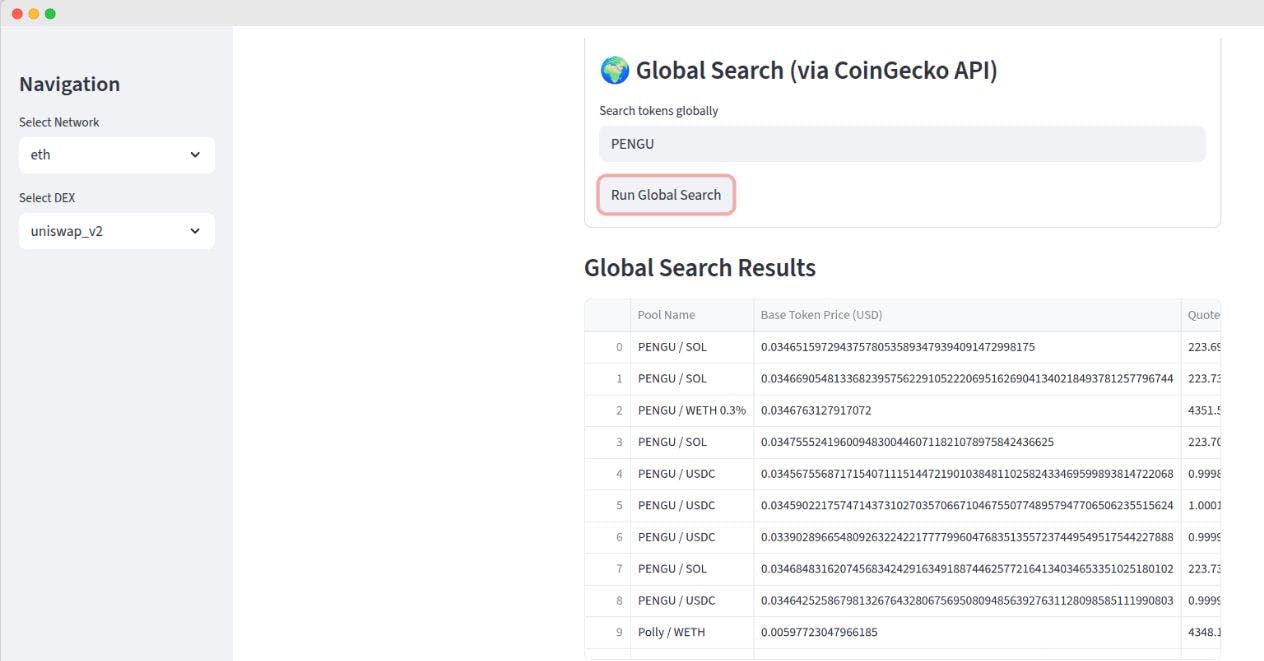Click the partially visible Quote column header
This screenshot has width=1264, height=661.
point(1202,315)
